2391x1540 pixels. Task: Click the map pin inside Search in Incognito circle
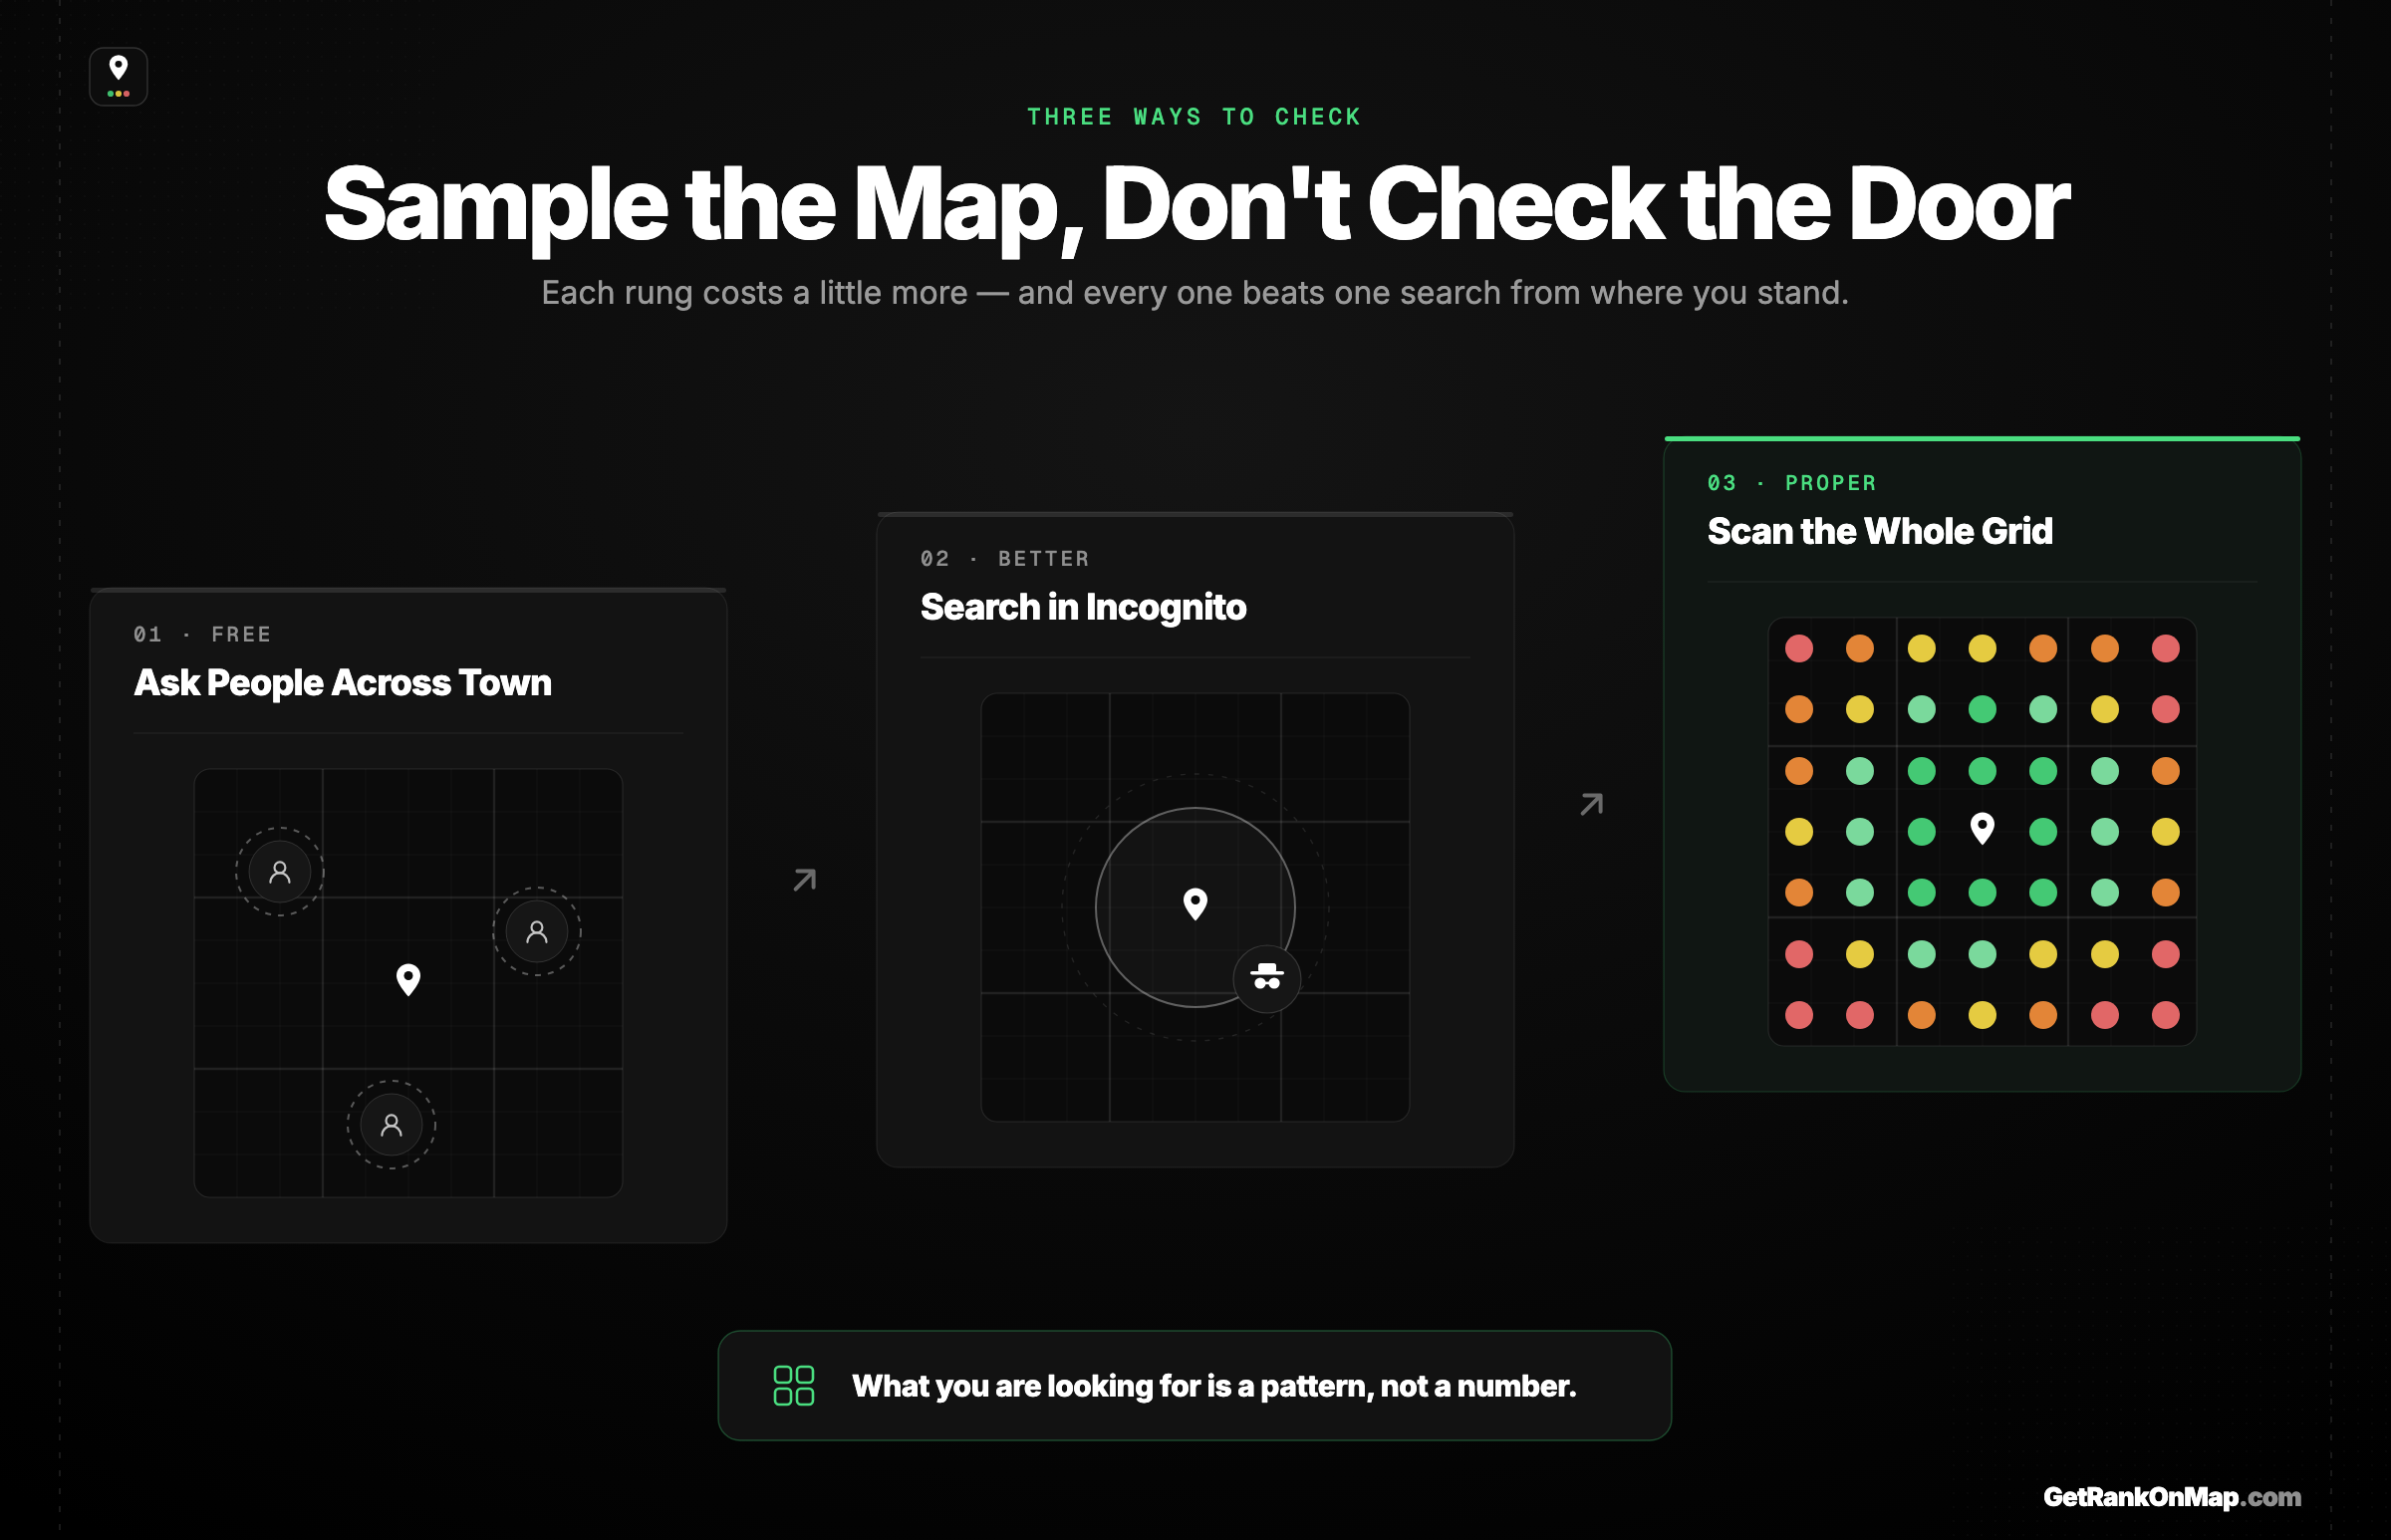(x=1195, y=904)
